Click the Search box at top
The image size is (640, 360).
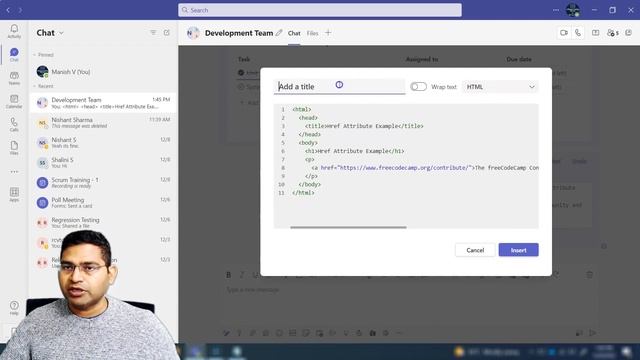pyautogui.click(x=320, y=10)
